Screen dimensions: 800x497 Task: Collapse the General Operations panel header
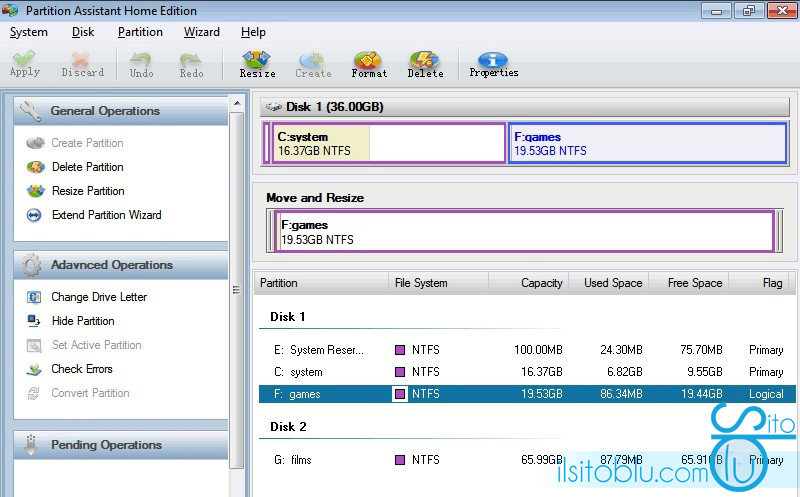(x=121, y=111)
